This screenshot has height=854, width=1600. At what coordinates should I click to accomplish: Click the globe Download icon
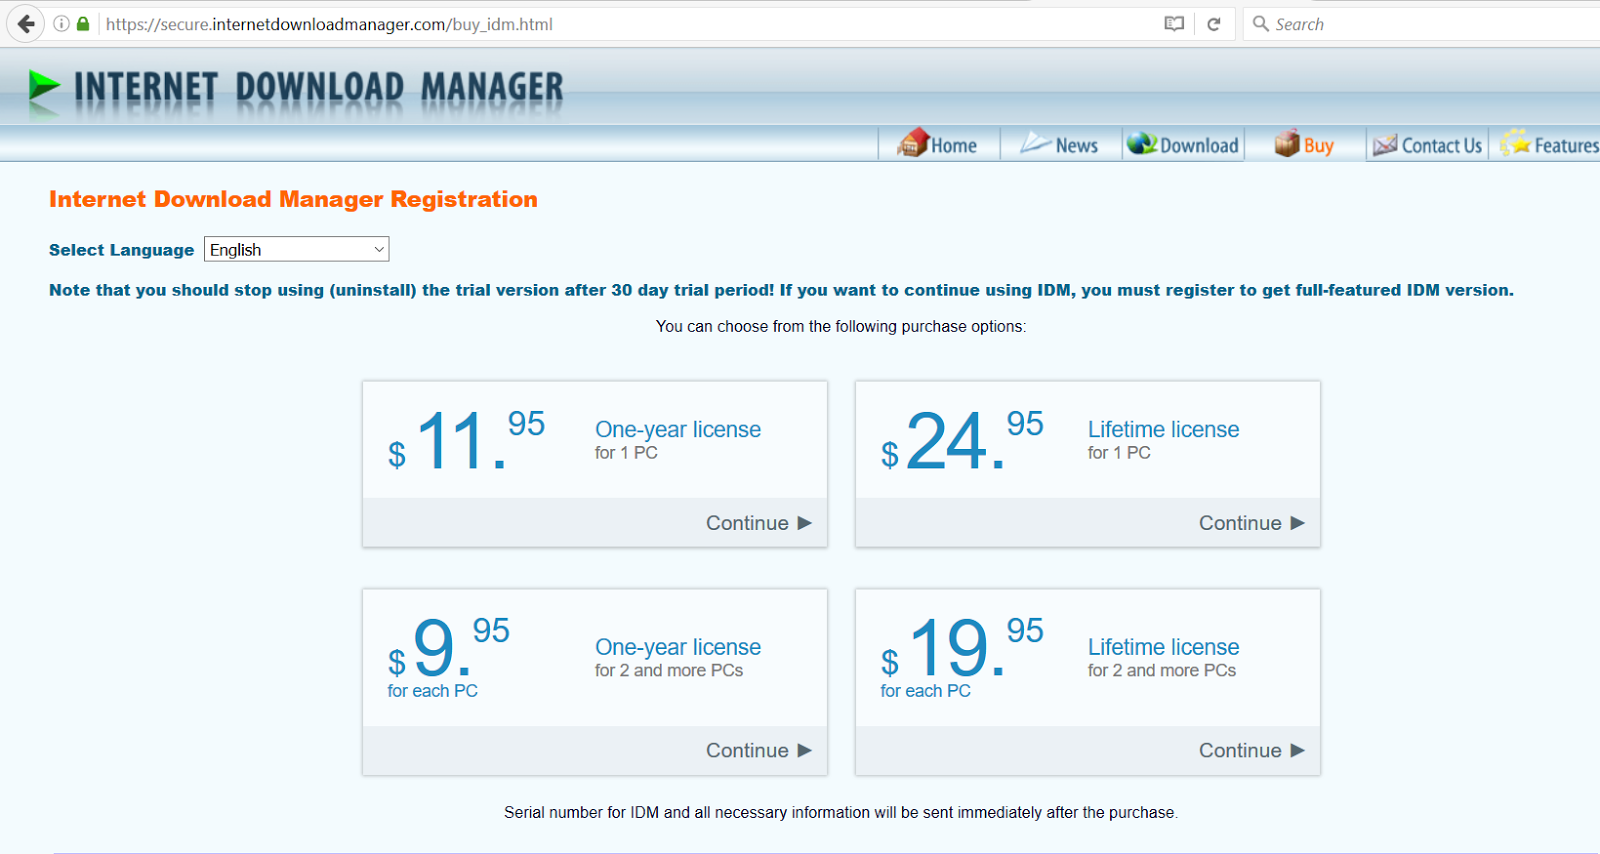1142,144
